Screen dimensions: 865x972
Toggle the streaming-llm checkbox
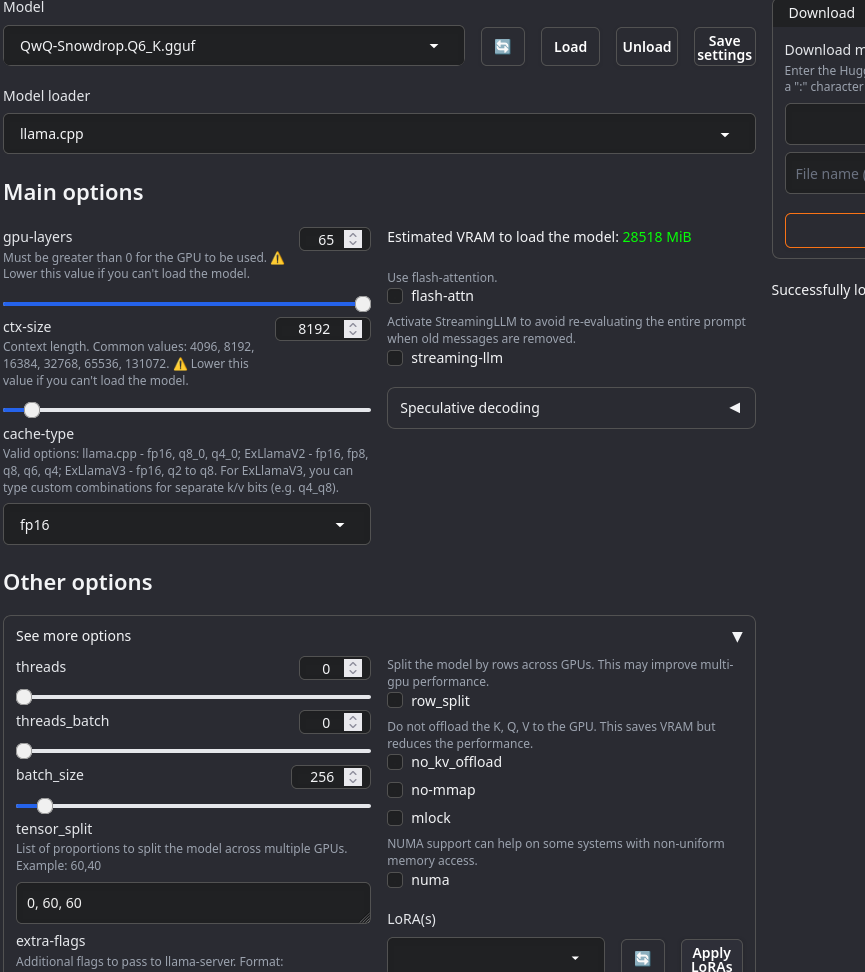click(x=395, y=358)
